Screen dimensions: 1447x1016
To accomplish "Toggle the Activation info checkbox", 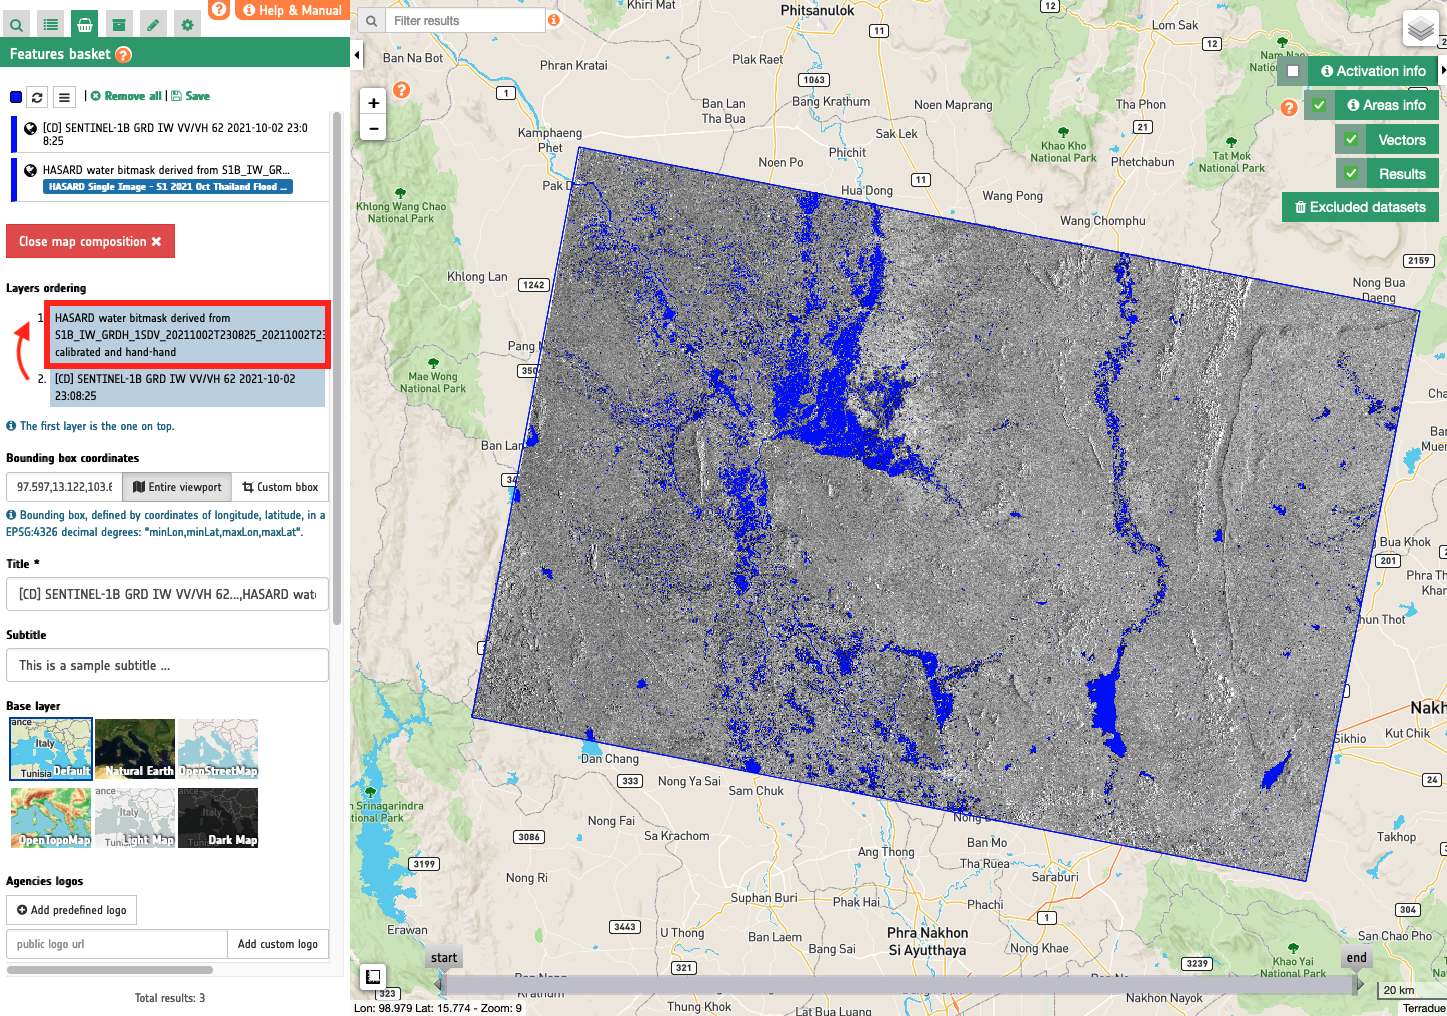I will [x=1293, y=71].
